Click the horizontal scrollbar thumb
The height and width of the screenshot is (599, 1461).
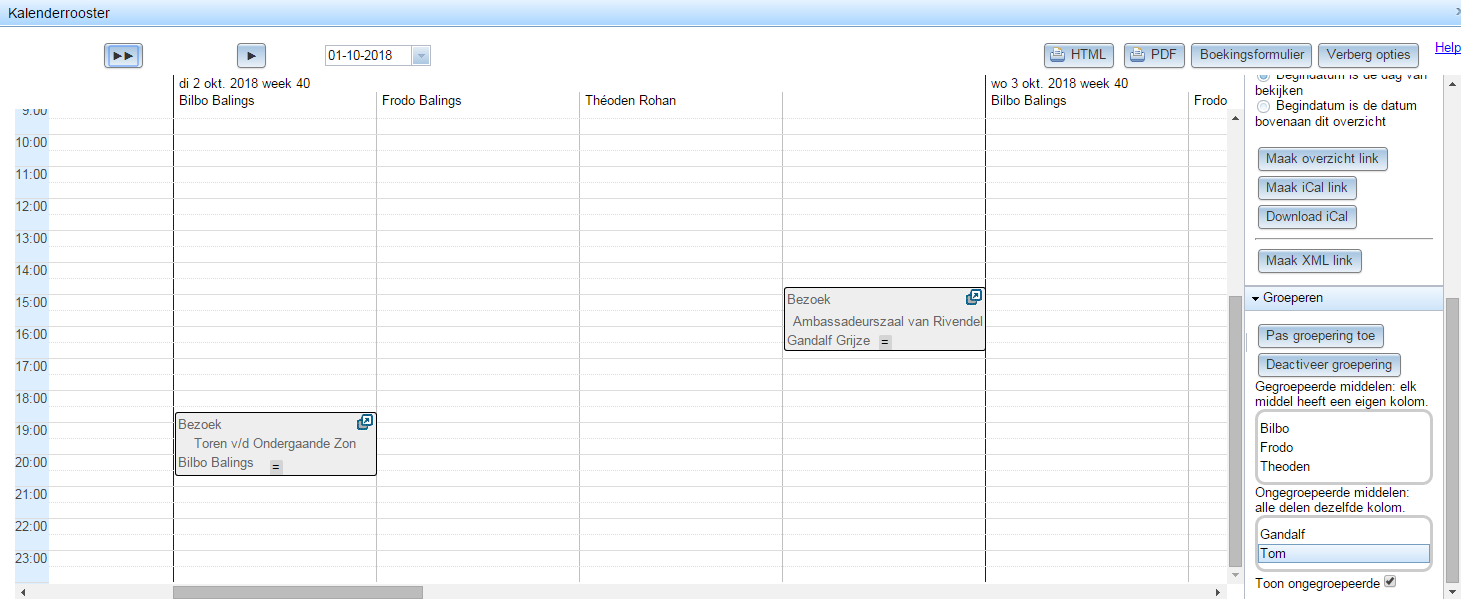(x=298, y=592)
